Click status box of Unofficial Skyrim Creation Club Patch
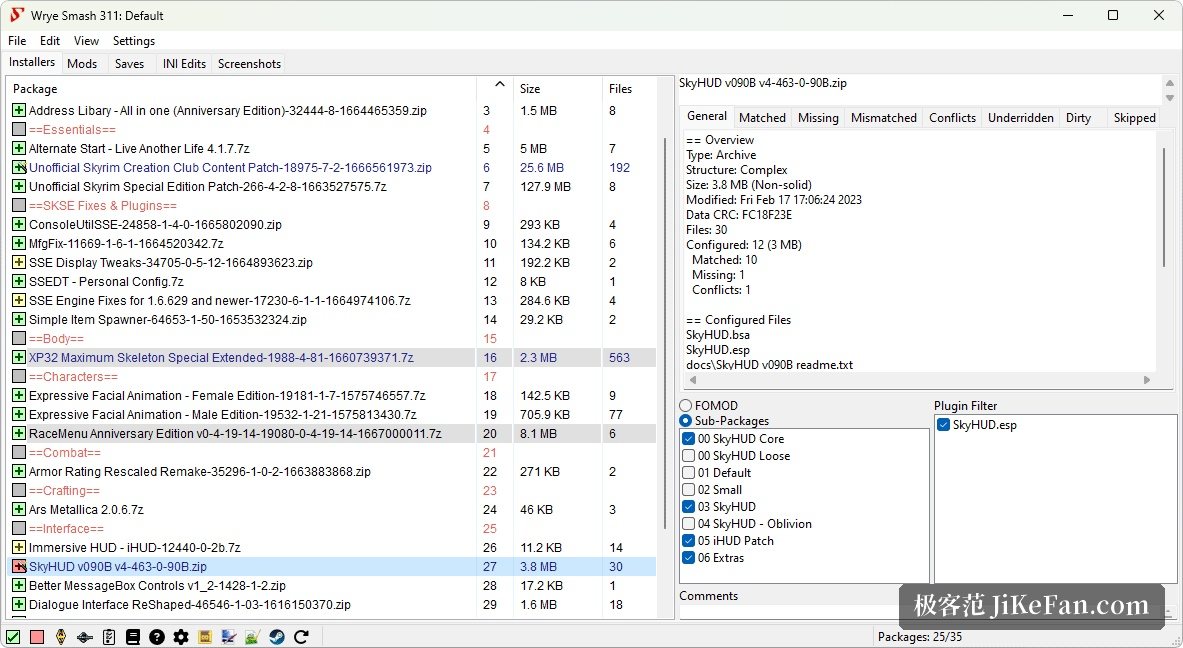The height and width of the screenshot is (648, 1183). [x=20, y=167]
